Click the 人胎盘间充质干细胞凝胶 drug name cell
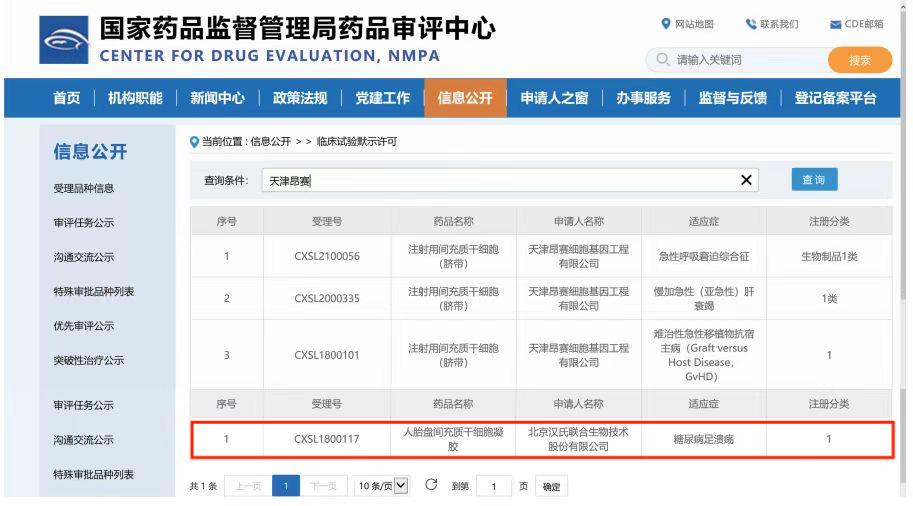 [453, 439]
